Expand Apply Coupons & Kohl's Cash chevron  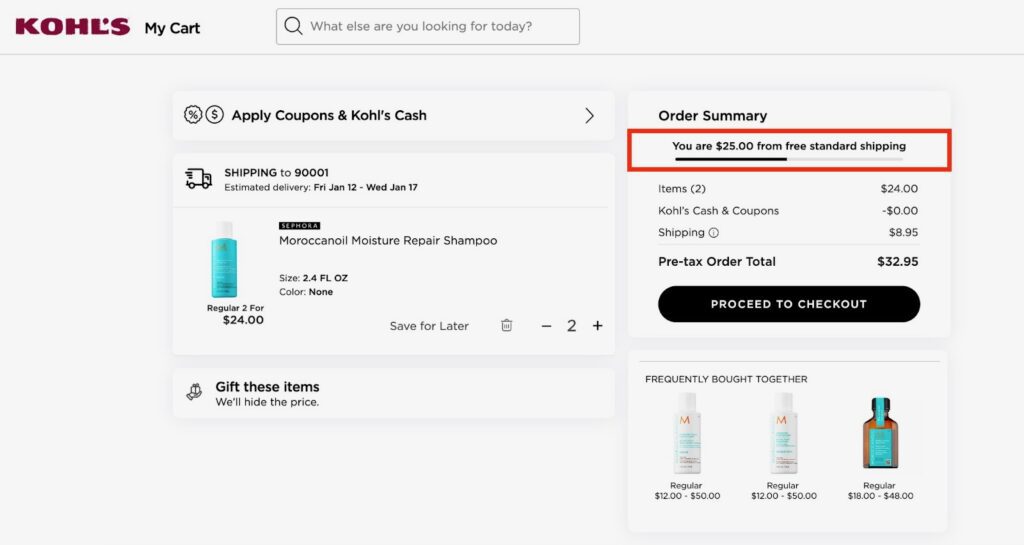point(589,115)
